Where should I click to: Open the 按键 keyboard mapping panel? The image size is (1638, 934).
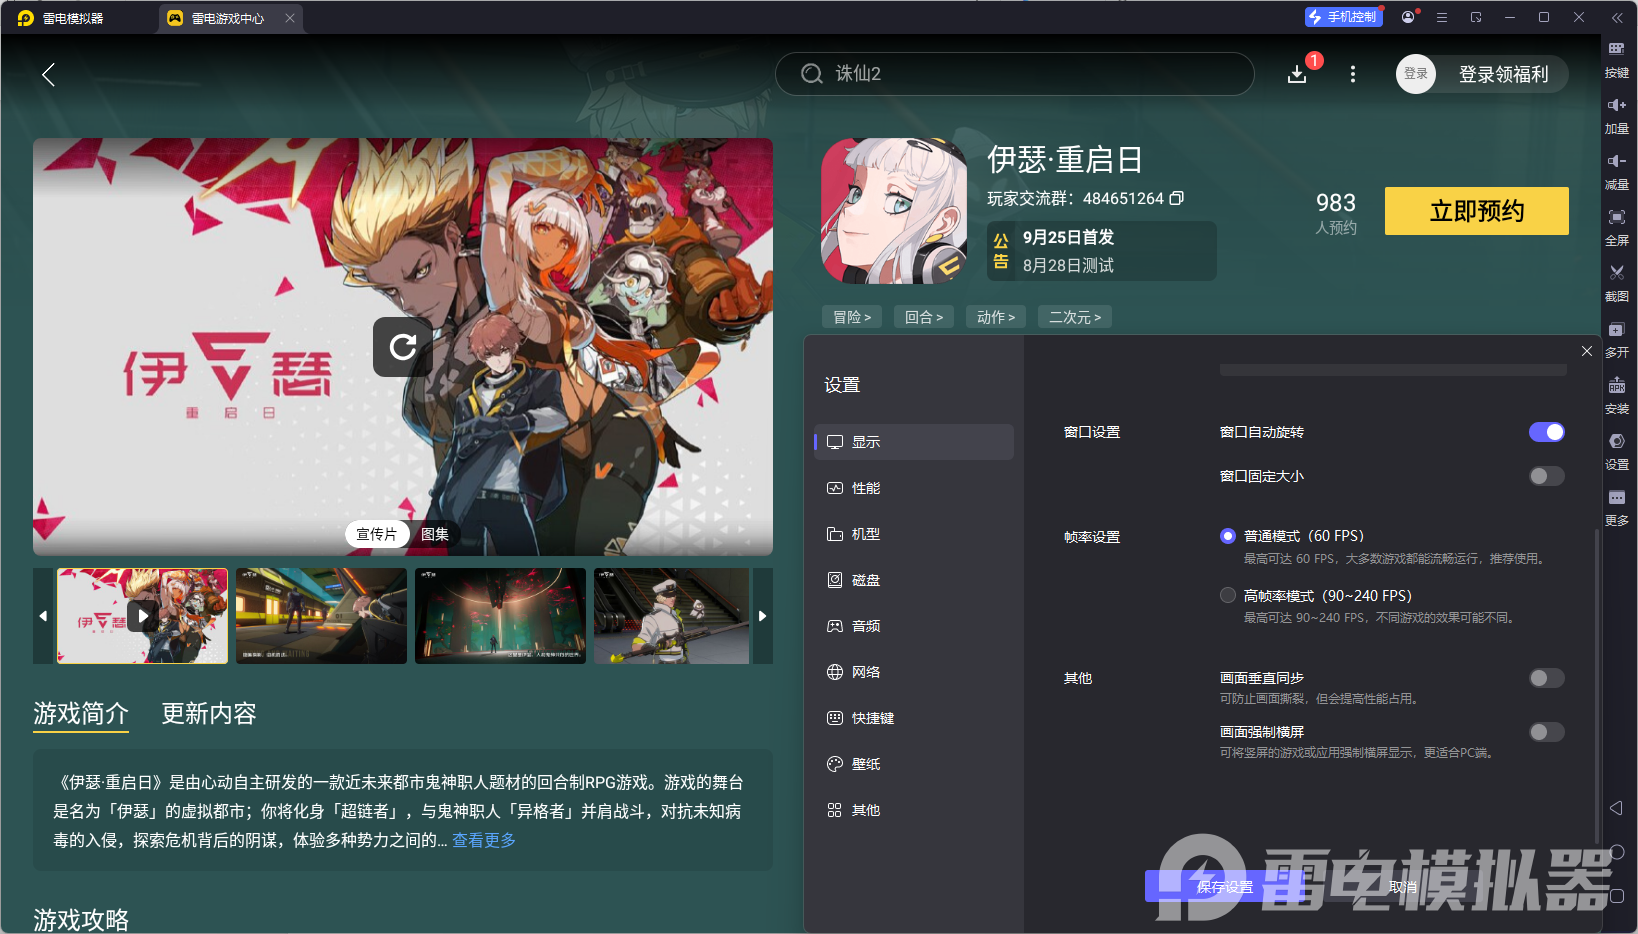tap(1617, 58)
